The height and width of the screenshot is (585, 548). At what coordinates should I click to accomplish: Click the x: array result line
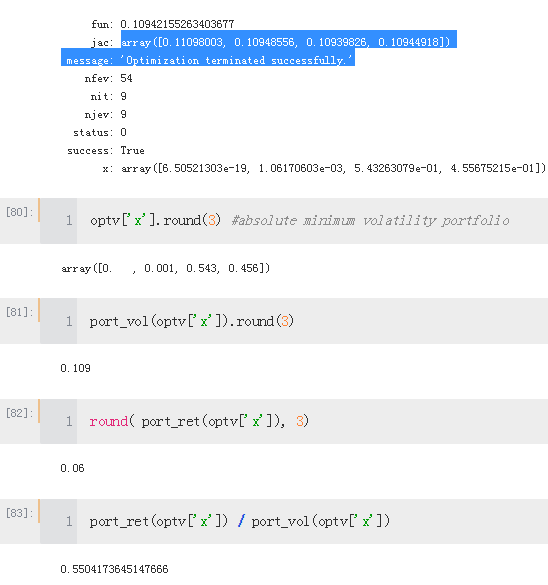(x=324, y=169)
